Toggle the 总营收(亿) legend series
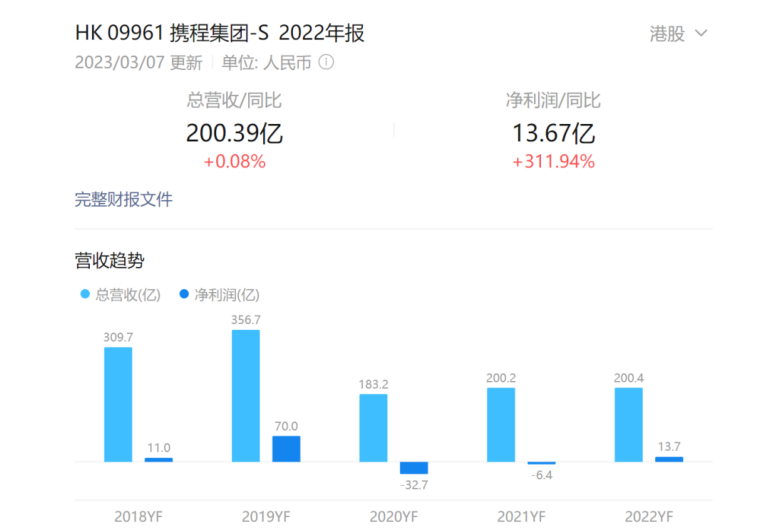 (120, 295)
